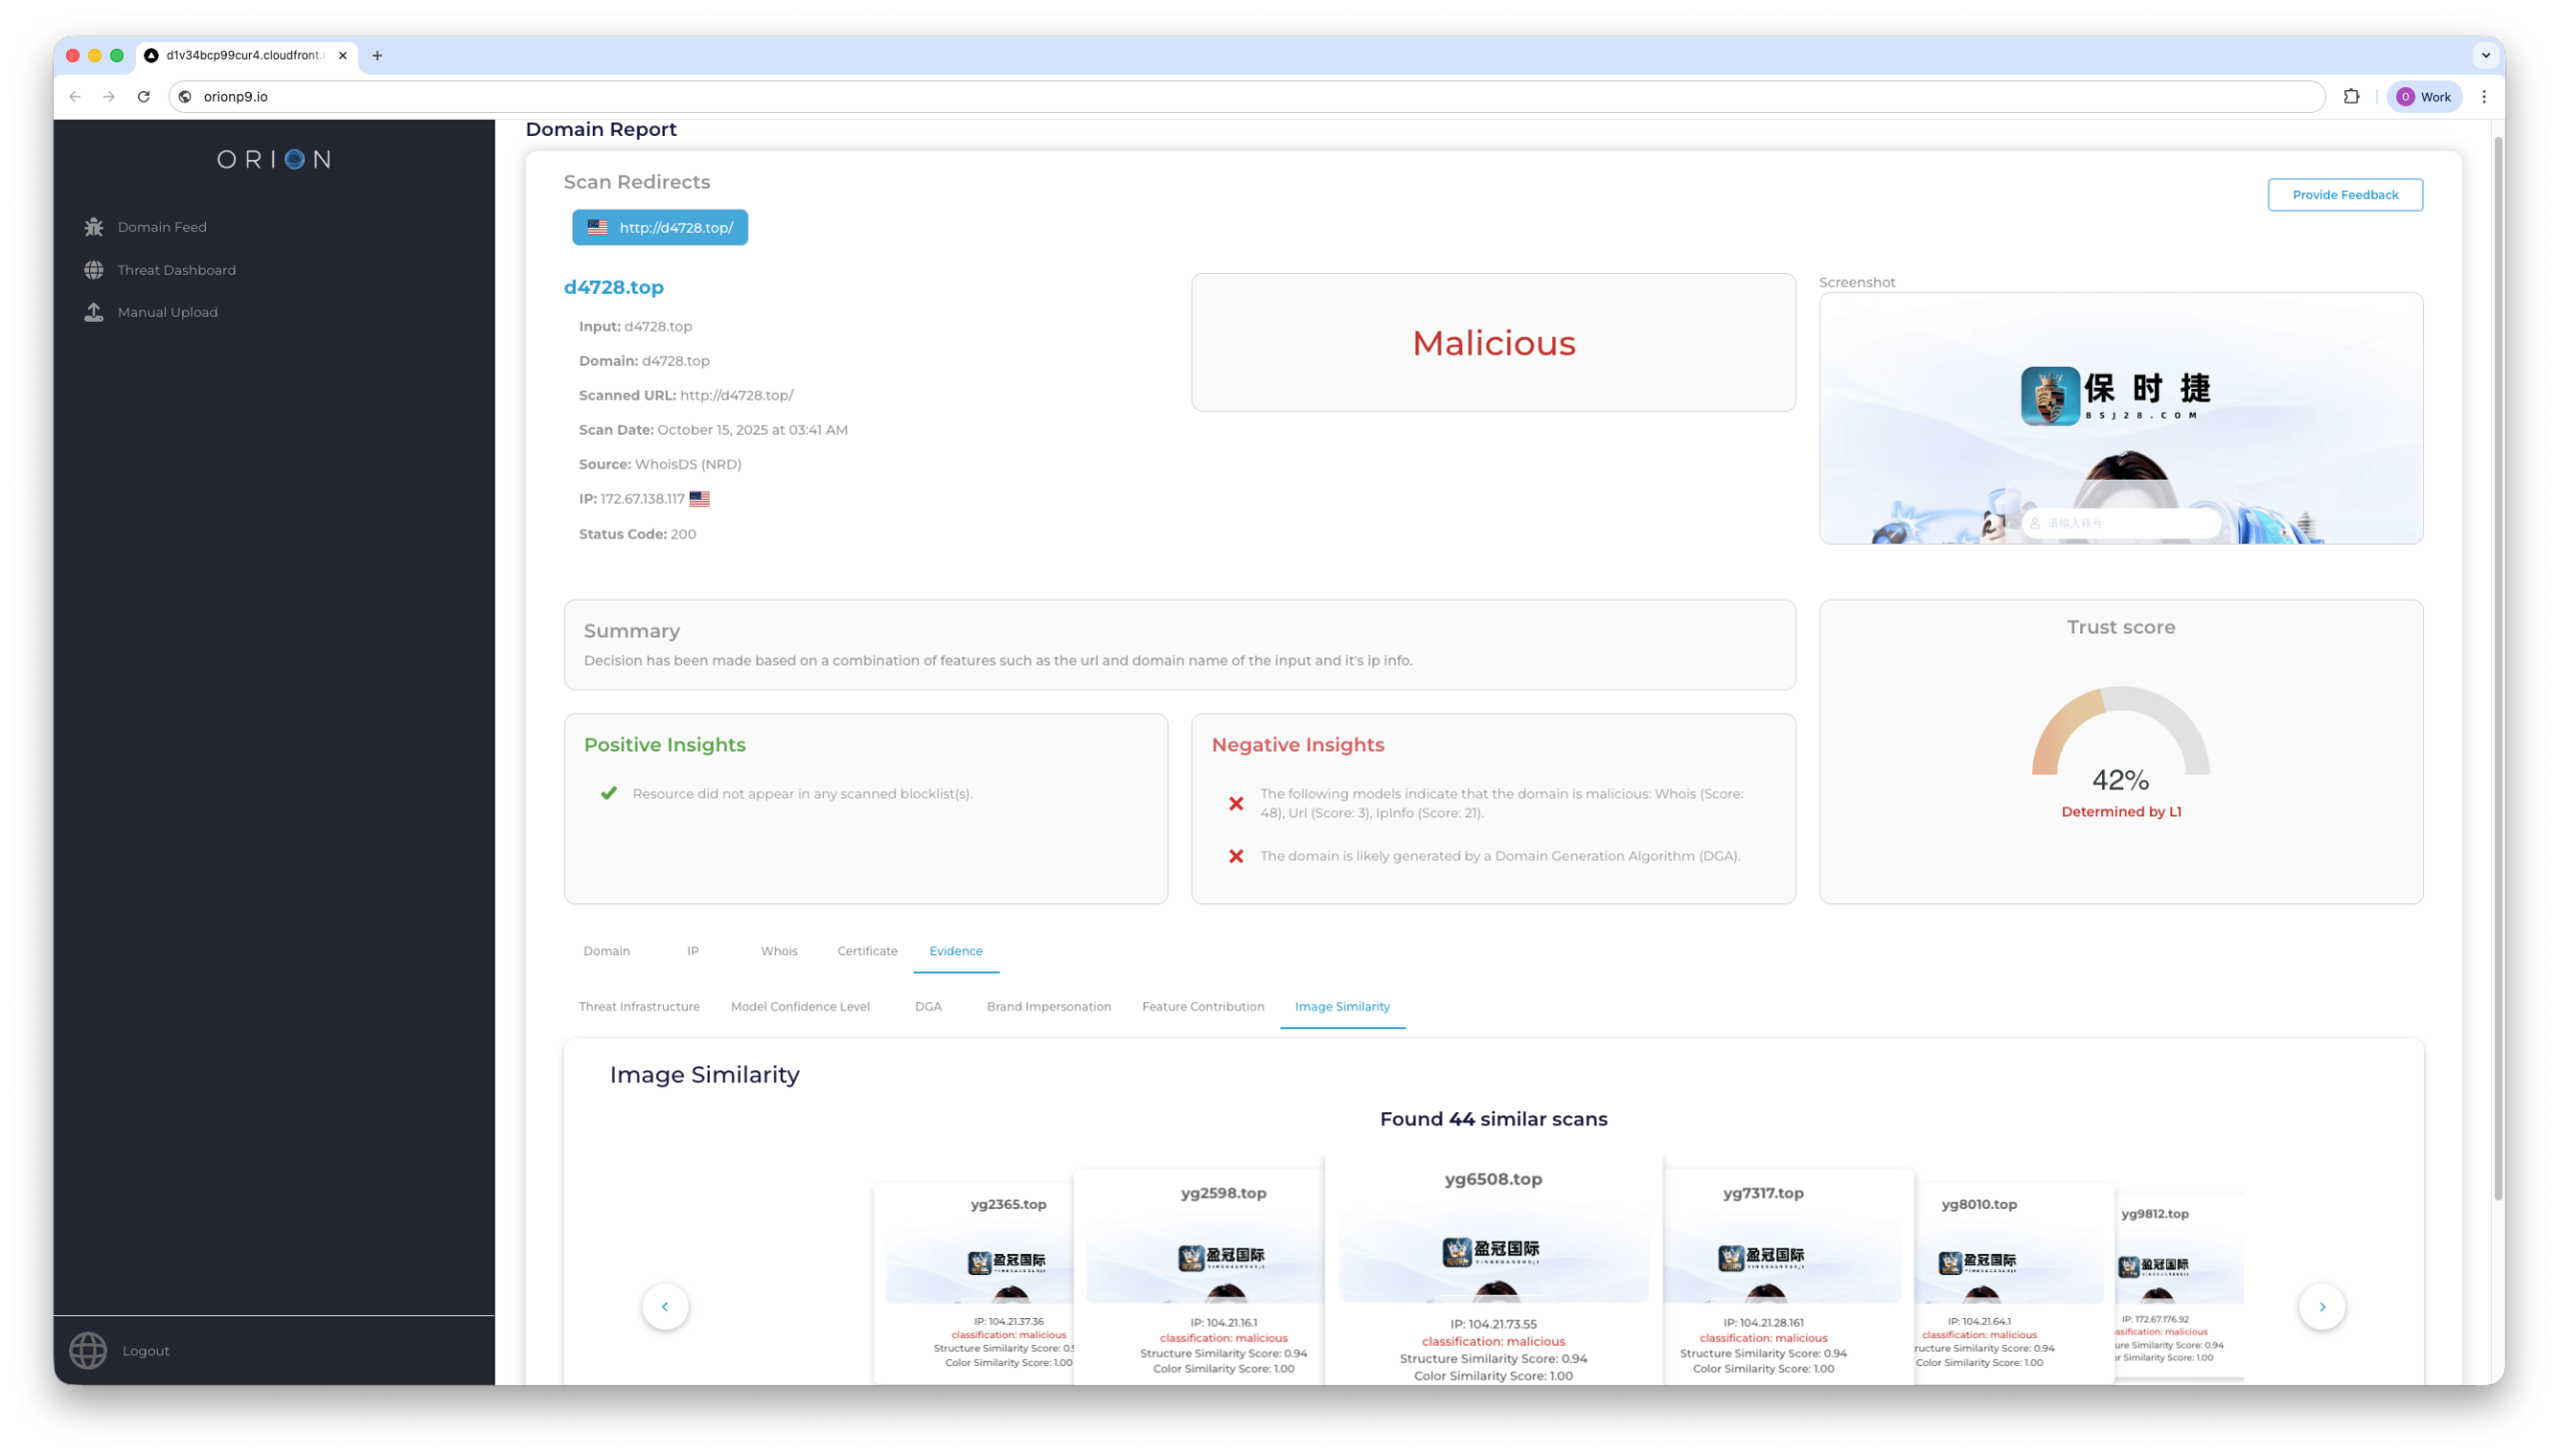Switch to the Whois tab
This screenshot has width=2559, height=1456.
[778, 951]
